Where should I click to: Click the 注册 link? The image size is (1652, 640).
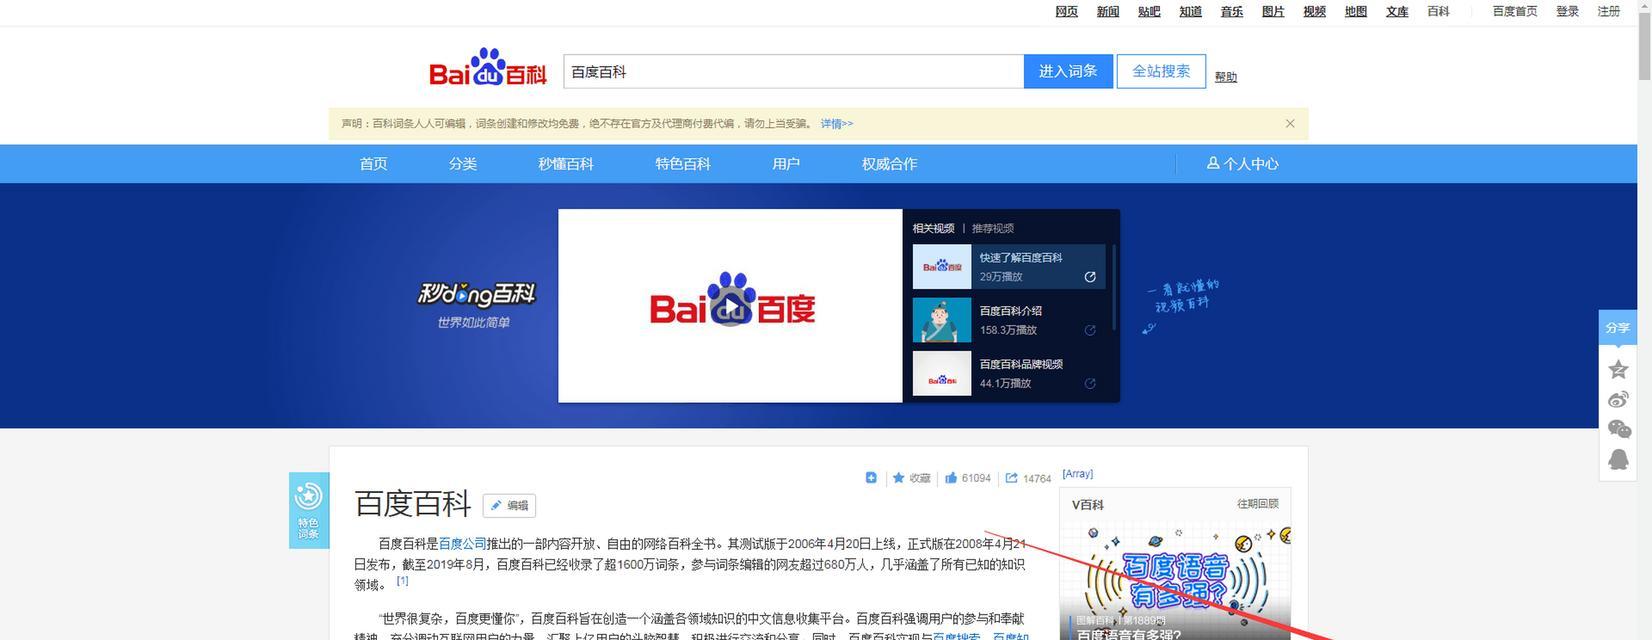(1609, 12)
